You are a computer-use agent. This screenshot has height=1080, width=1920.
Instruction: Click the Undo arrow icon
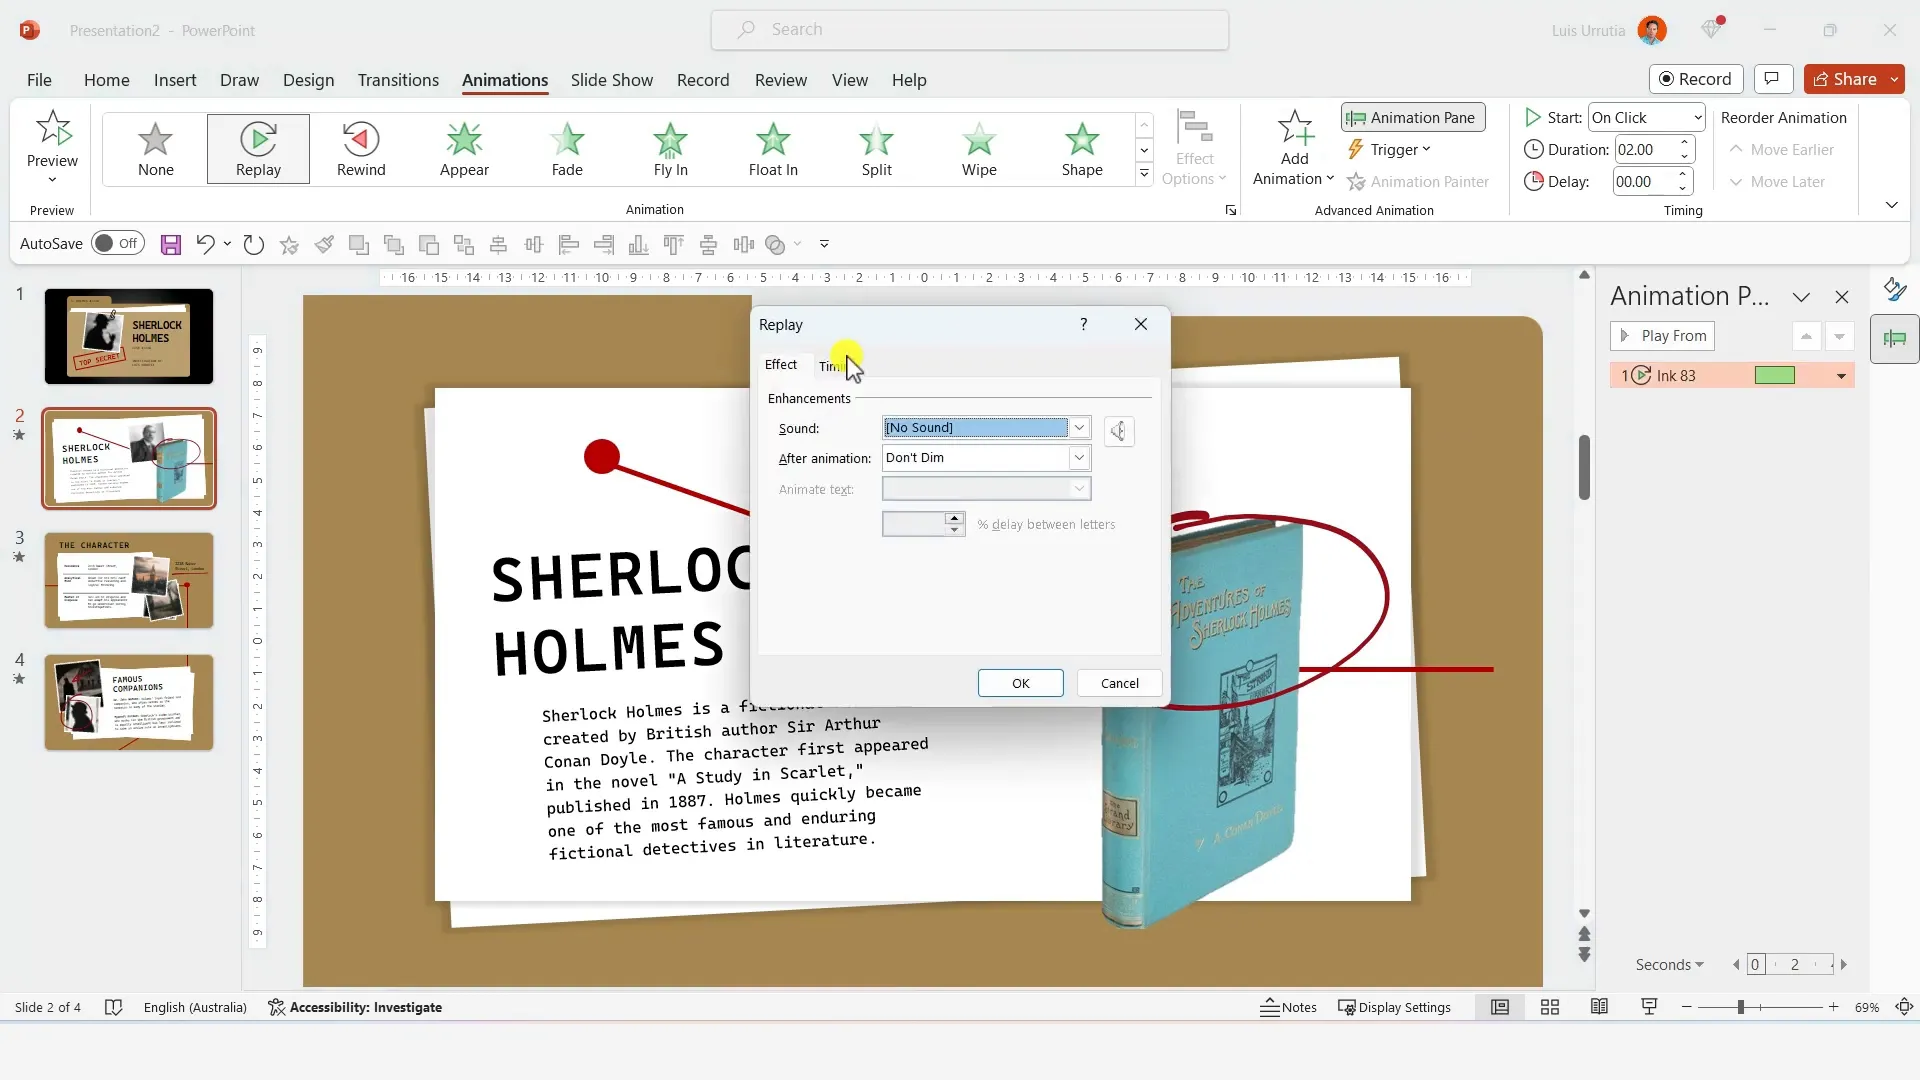click(205, 244)
